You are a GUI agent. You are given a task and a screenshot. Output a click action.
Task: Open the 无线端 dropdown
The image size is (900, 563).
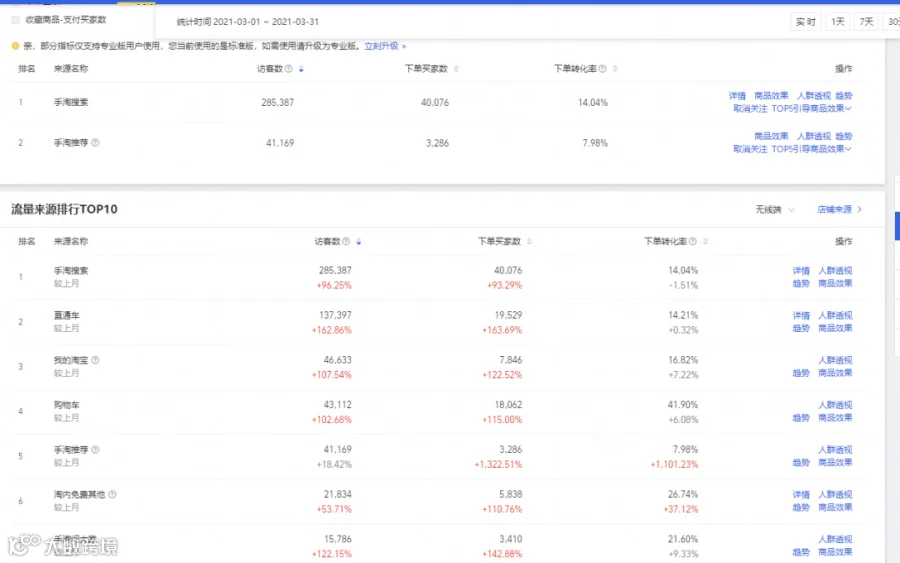pos(774,210)
